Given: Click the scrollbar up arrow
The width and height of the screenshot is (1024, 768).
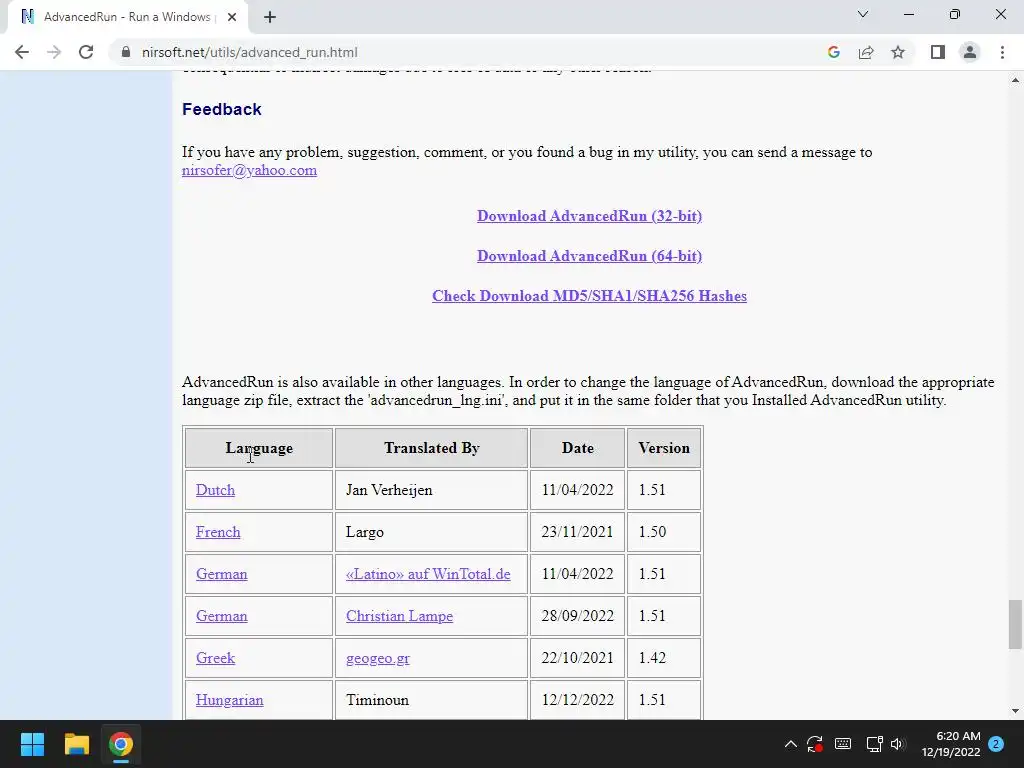Looking at the screenshot, I should [x=1015, y=80].
